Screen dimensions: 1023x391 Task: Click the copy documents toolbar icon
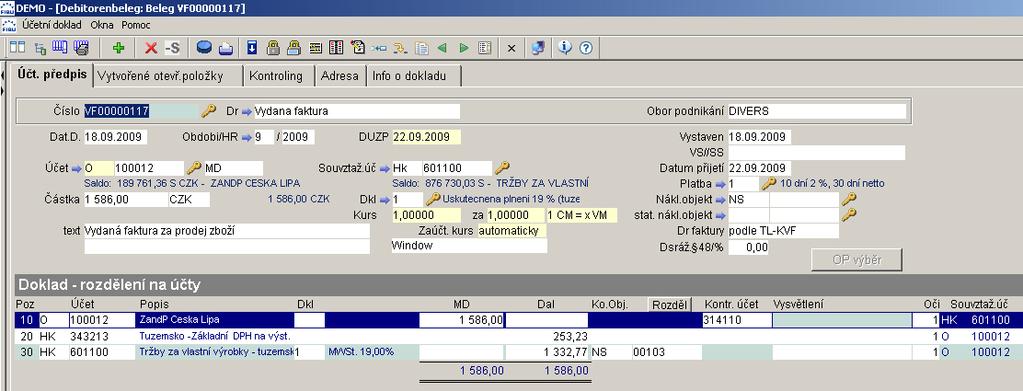point(421,48)
